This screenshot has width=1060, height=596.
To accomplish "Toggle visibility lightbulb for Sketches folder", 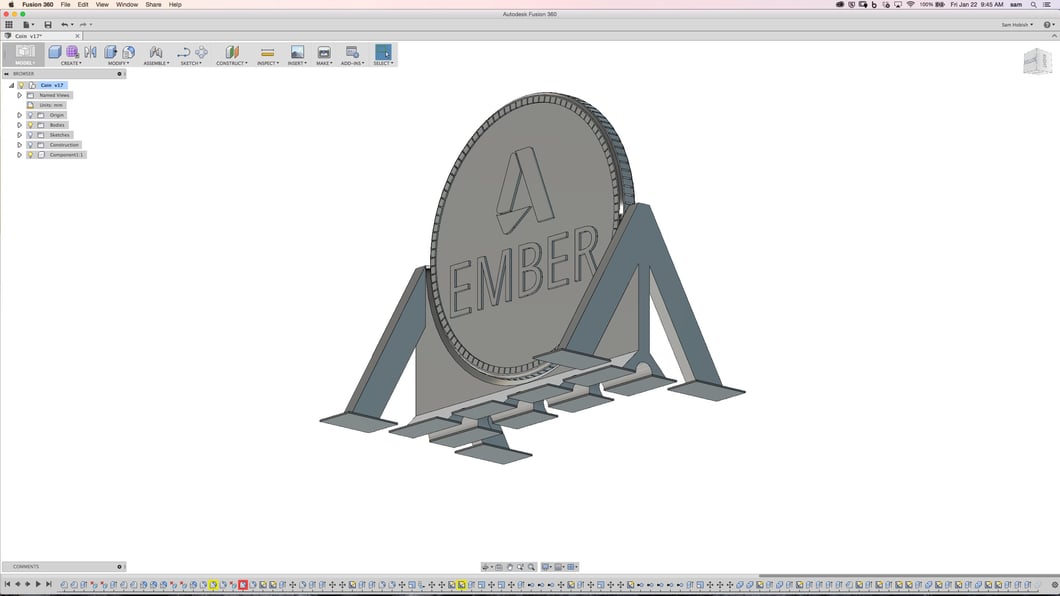I will pos(30,135).
